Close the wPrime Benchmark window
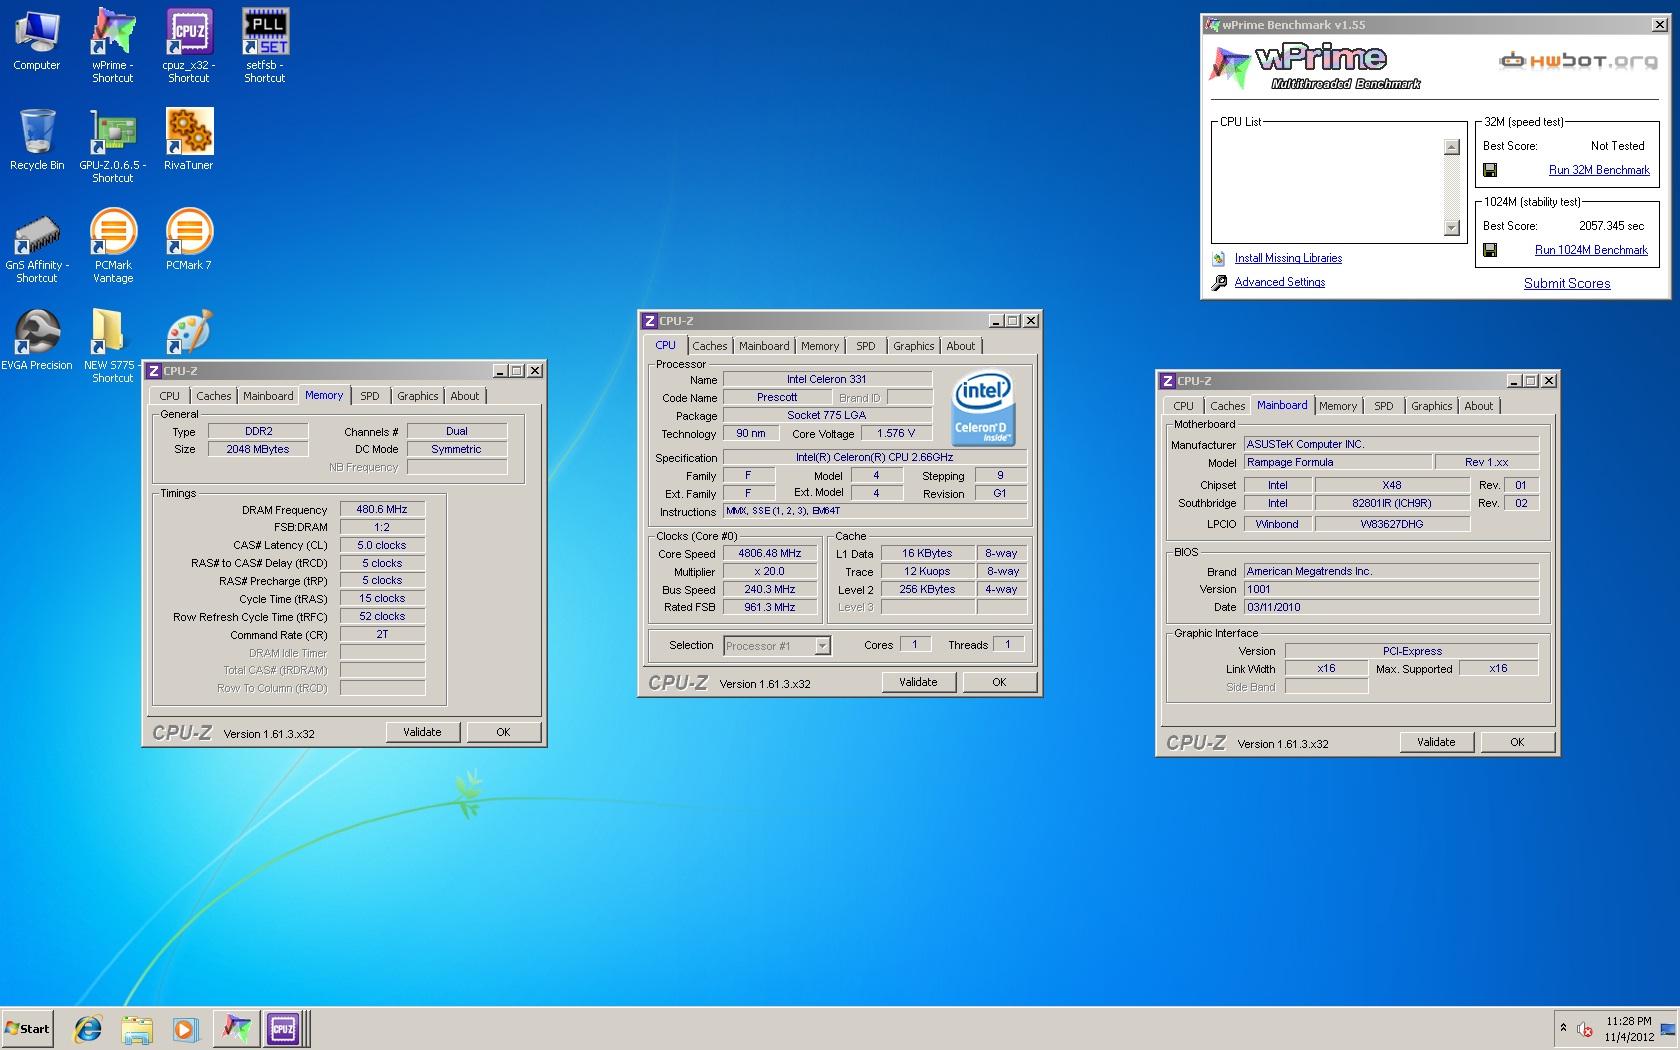The width and height of the screenshot is (1680, 1050). [1659, 25]
